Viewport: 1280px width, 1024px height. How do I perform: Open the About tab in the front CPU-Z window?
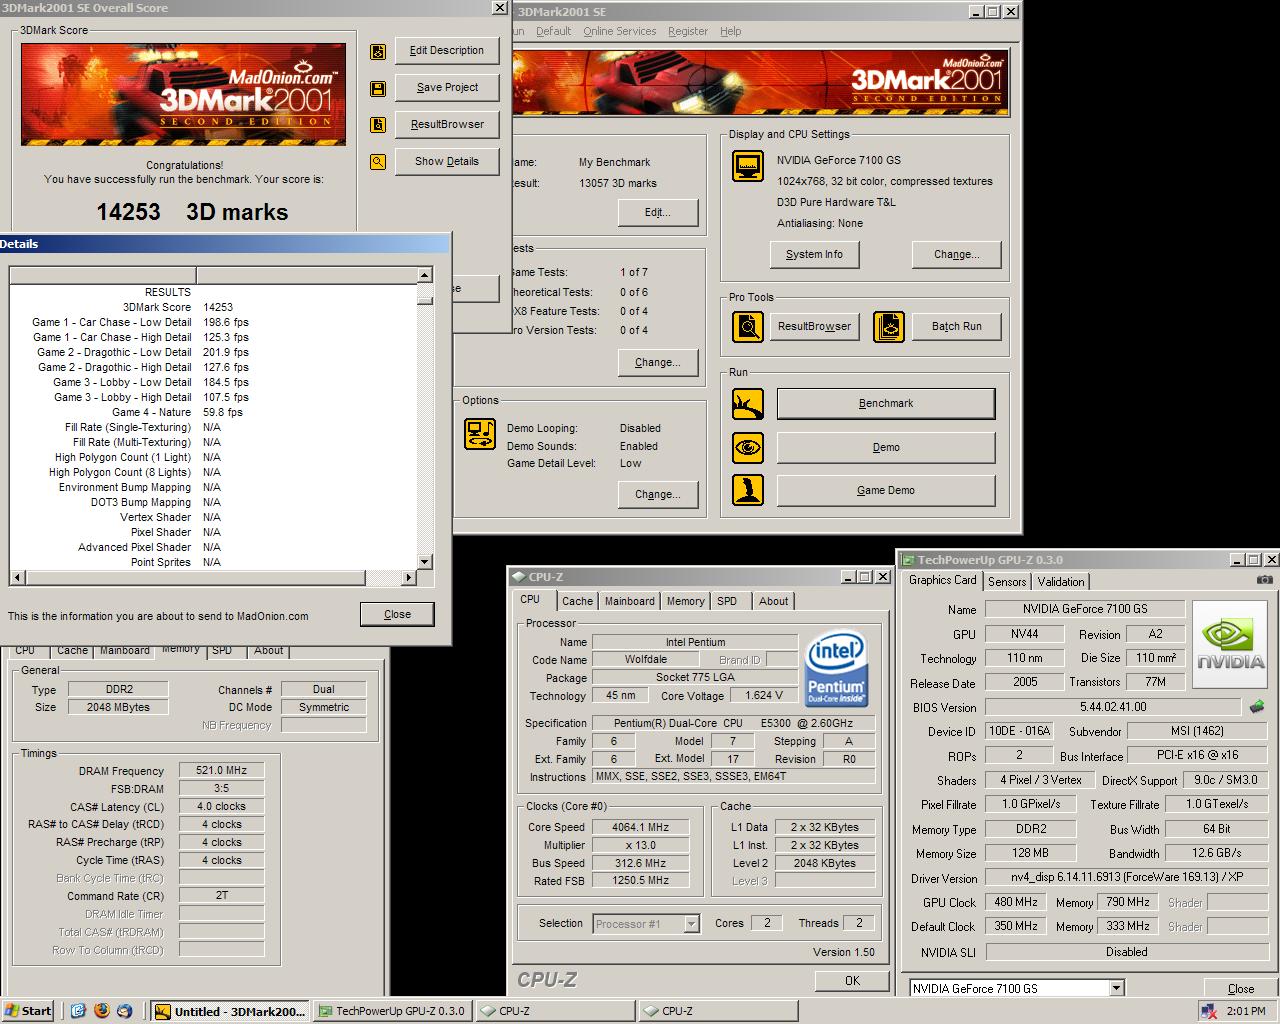(773, 601)
